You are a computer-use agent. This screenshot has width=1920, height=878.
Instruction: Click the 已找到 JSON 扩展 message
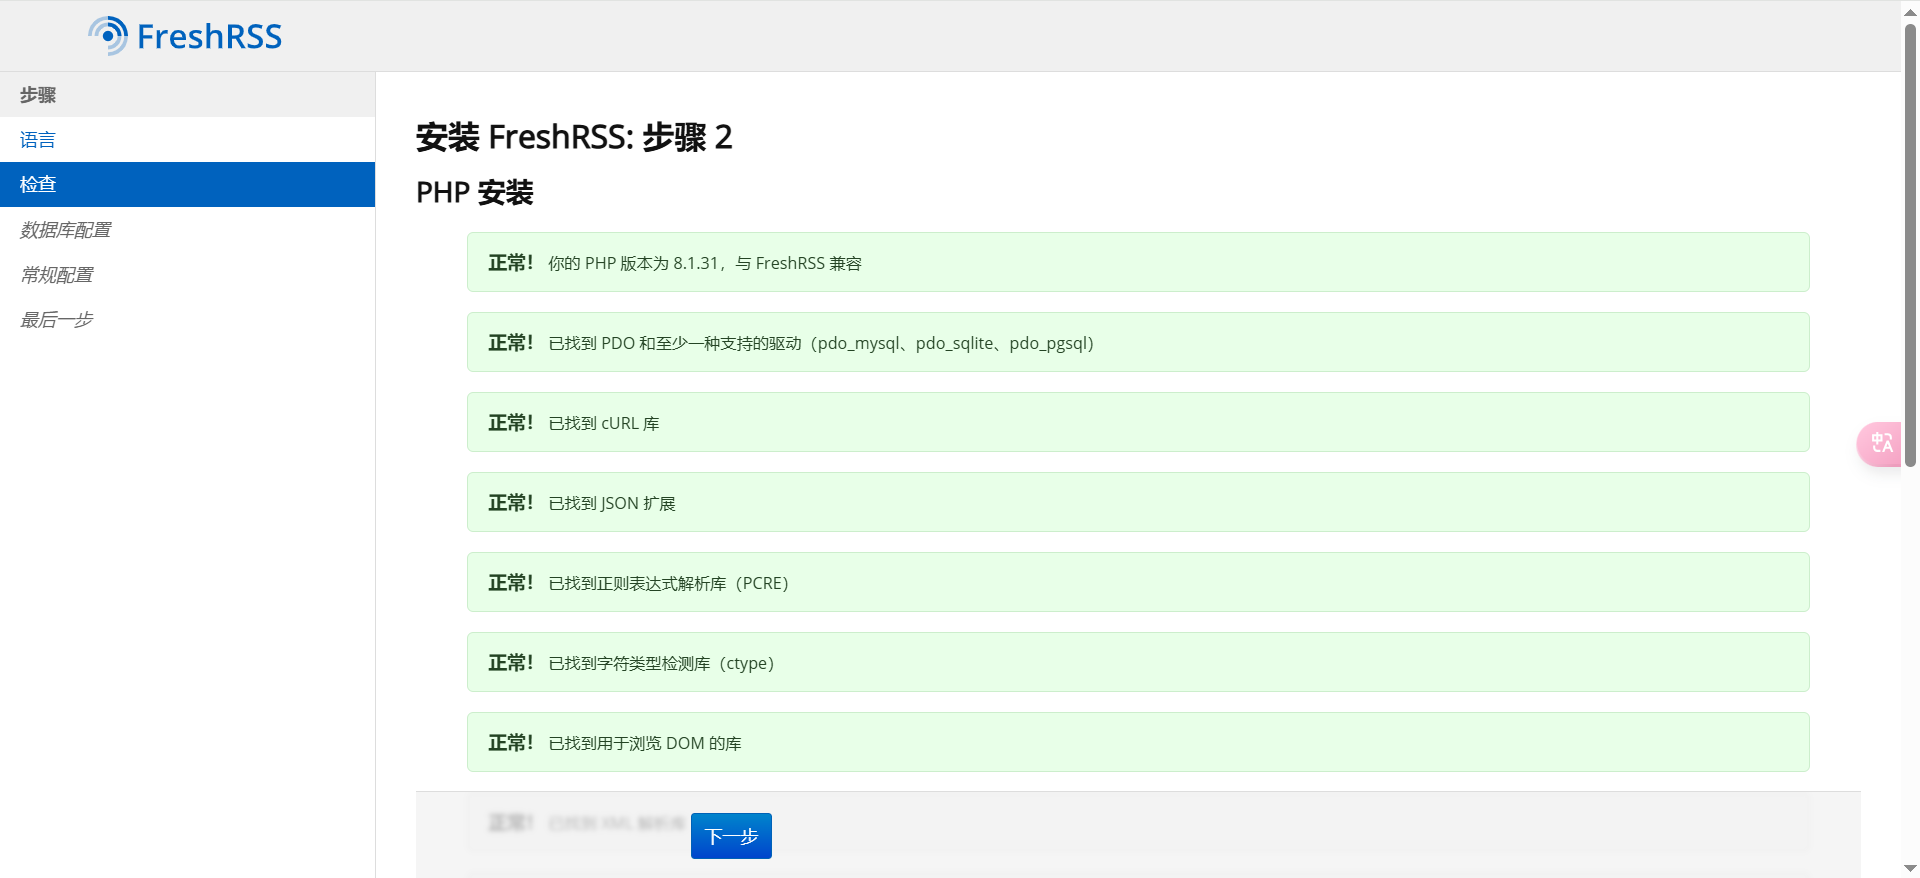[x=1138, y=502]
